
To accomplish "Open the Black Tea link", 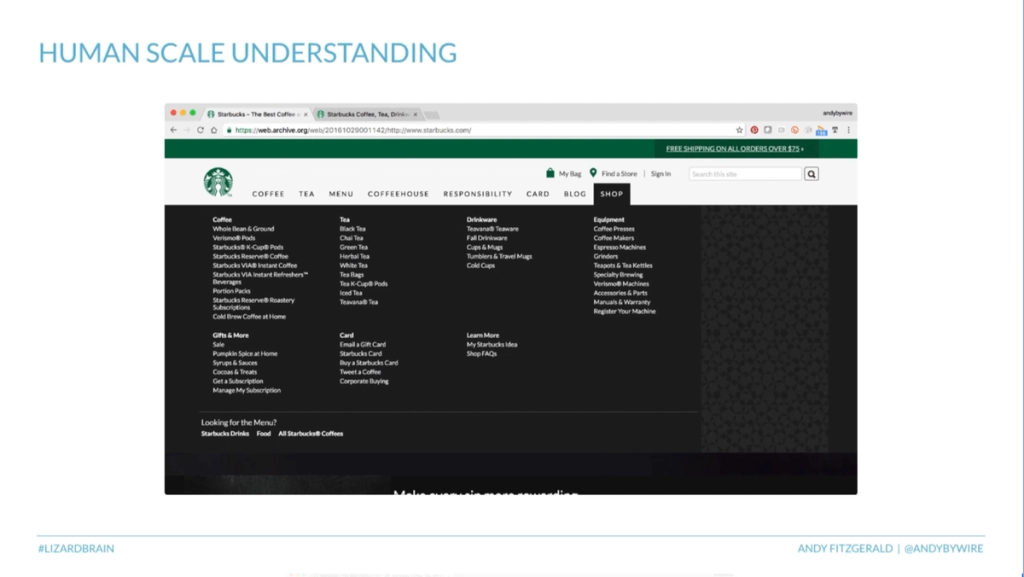I will [x=353, y=229].
